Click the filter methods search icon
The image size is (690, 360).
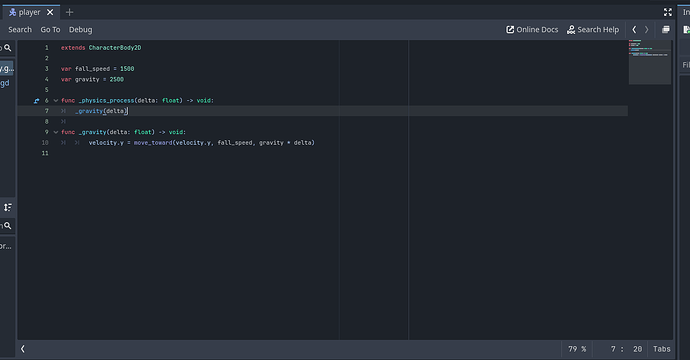7,225
